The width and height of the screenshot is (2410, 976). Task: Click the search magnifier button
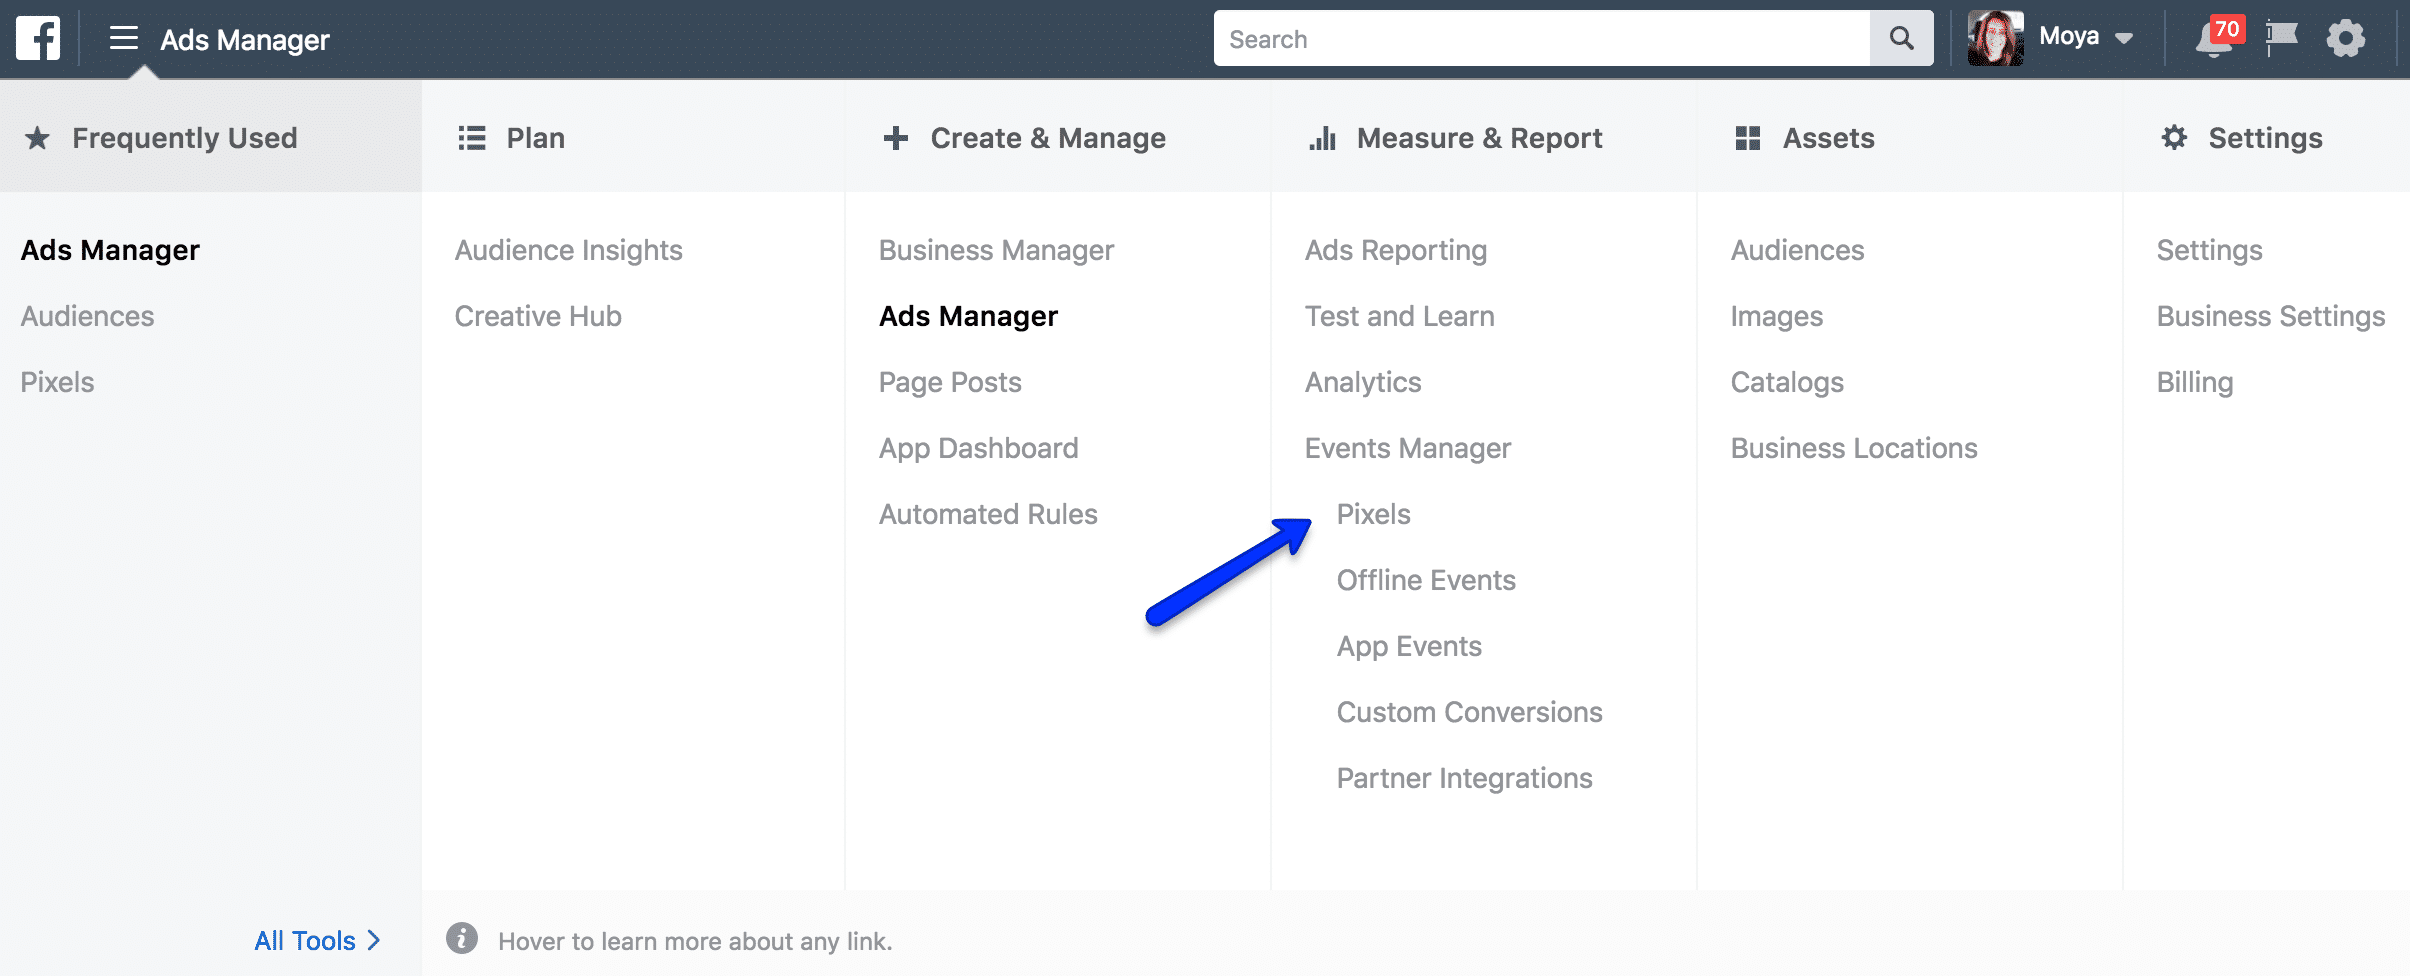(x=1901, y=38)
